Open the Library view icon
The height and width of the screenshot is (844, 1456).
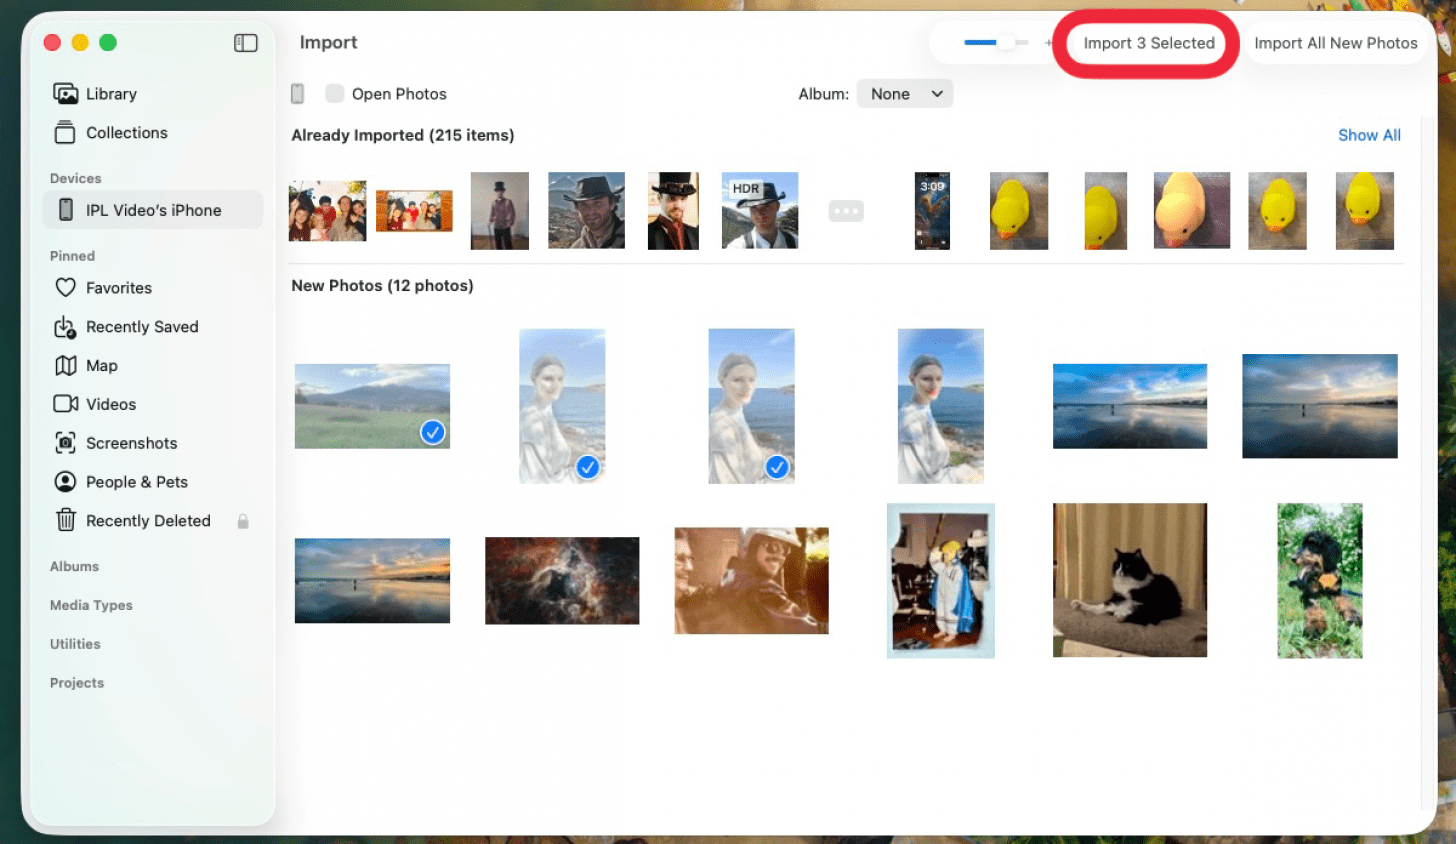coord(66,94)
